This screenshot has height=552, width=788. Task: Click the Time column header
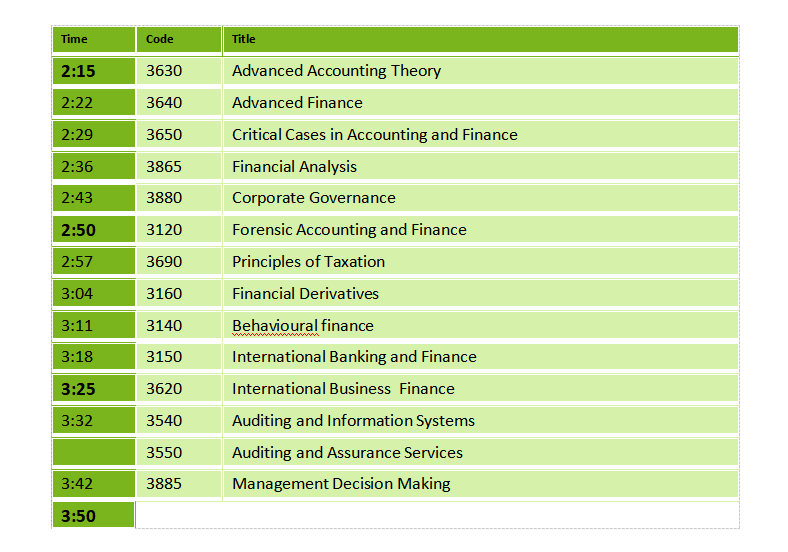[75, 39]
